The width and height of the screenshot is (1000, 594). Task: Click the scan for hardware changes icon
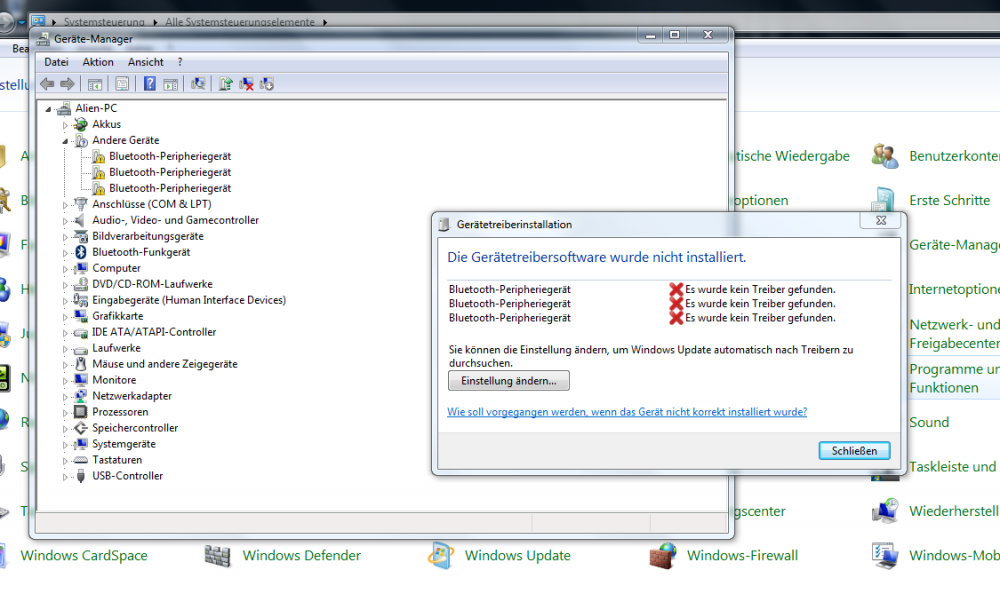(198, 84)
